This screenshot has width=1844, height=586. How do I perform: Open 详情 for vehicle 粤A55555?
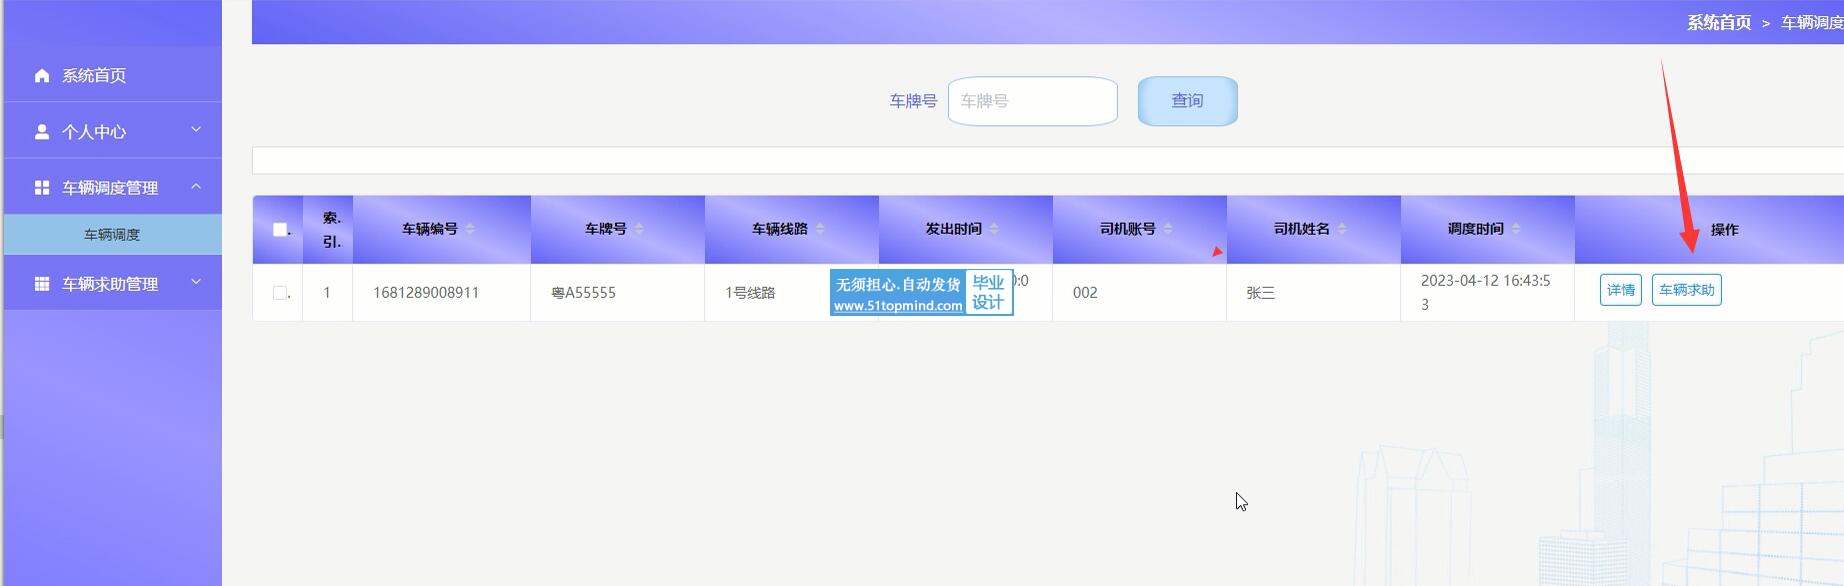pos(1621,290)
